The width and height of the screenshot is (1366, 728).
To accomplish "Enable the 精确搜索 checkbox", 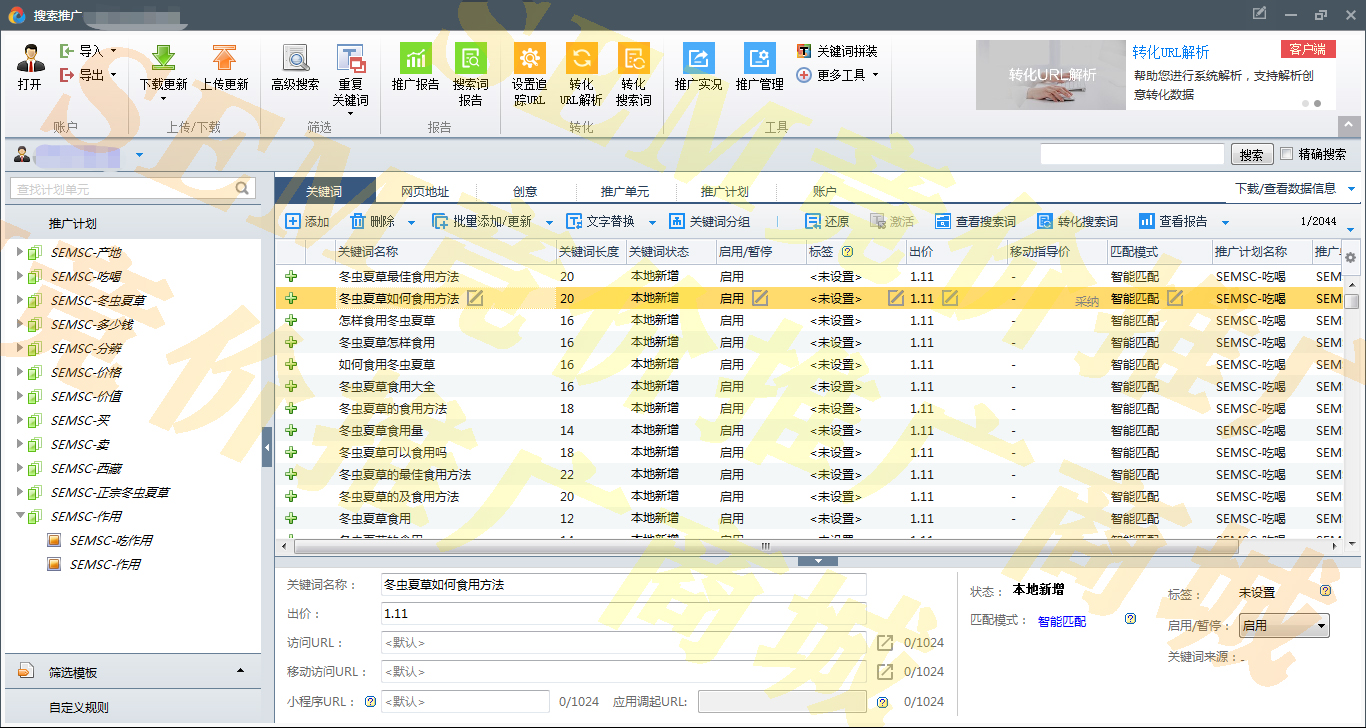I will coord(1287,154).
